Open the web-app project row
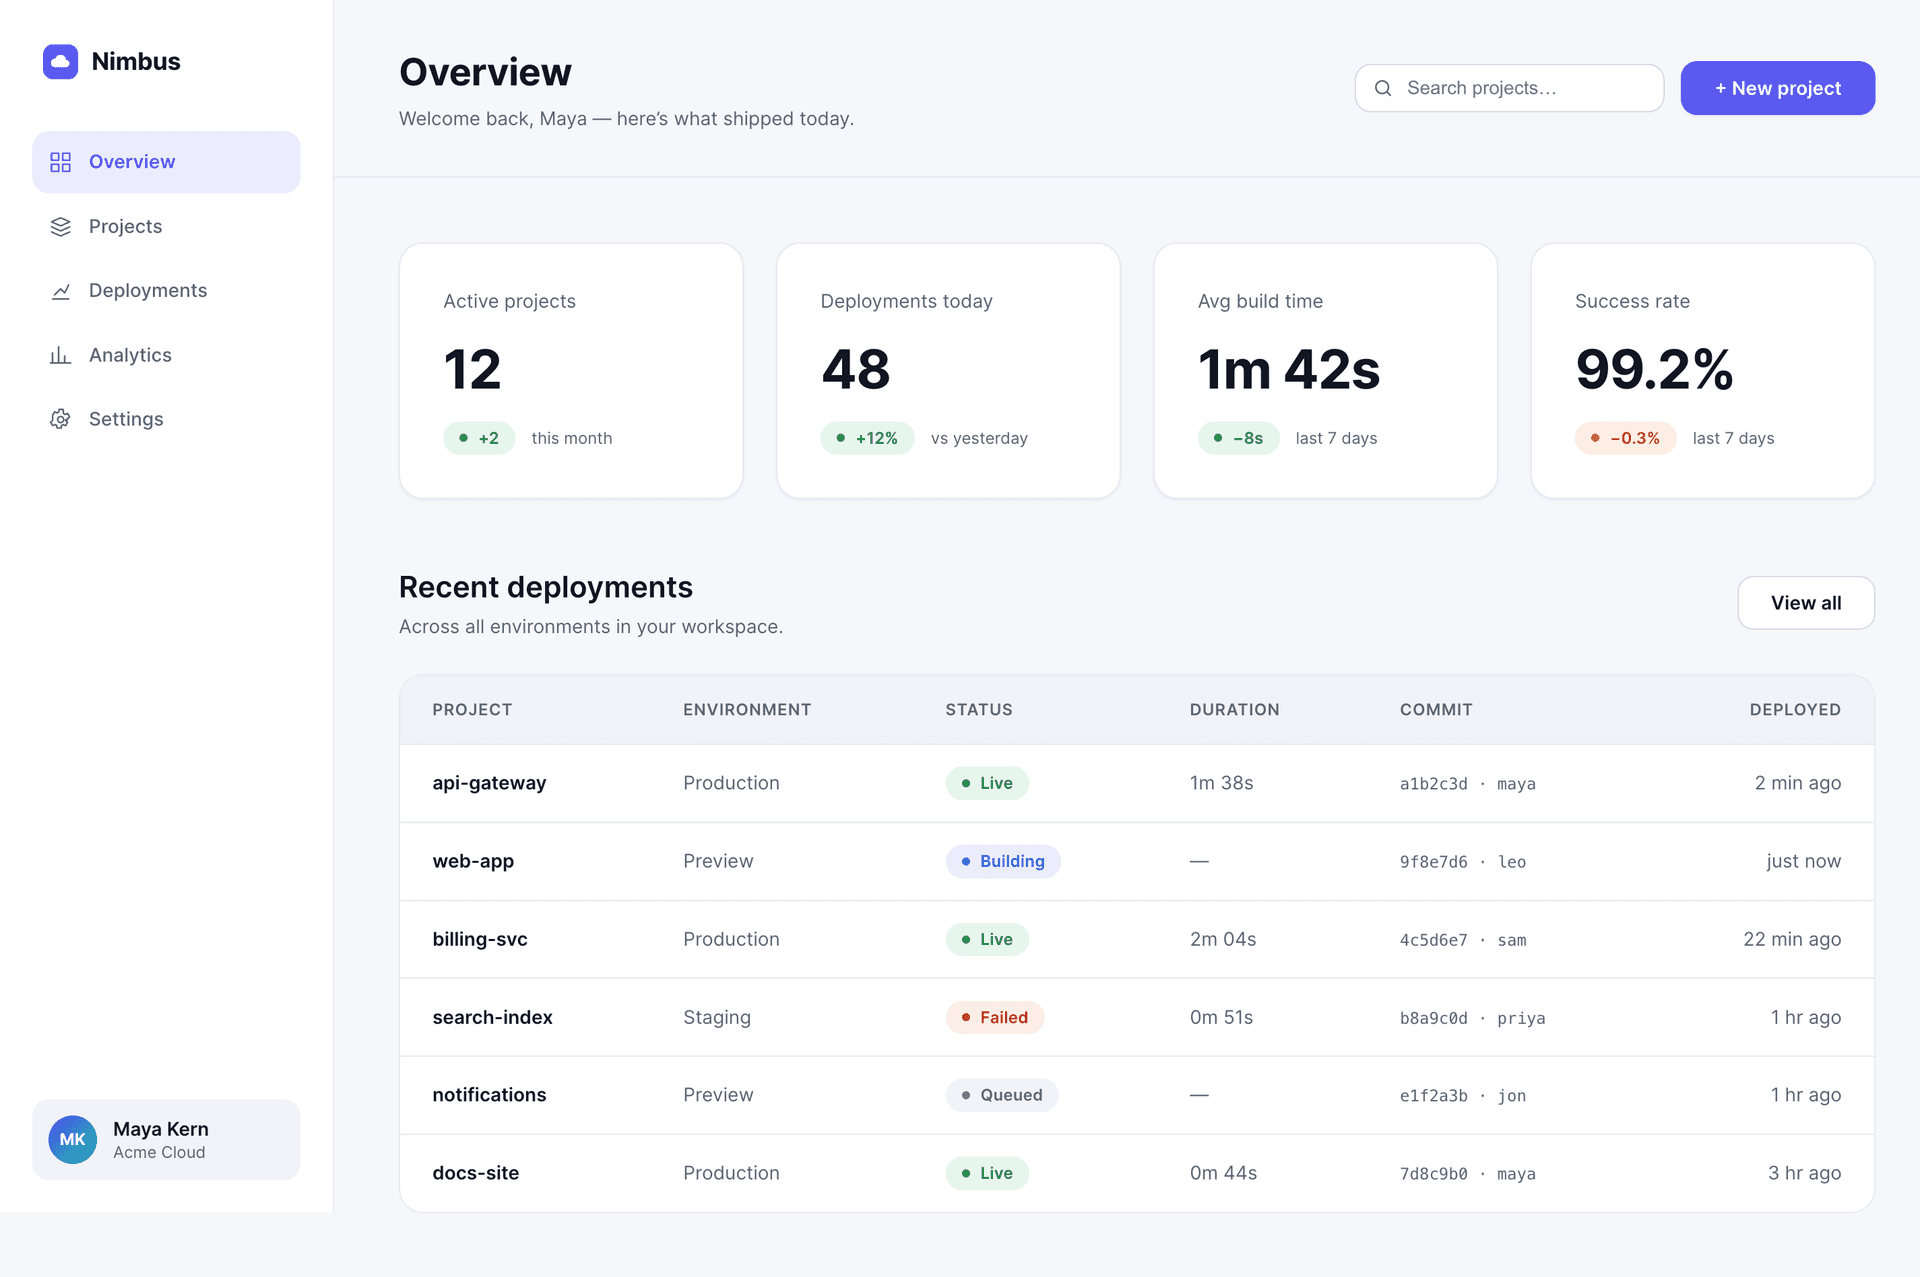 1137,862
